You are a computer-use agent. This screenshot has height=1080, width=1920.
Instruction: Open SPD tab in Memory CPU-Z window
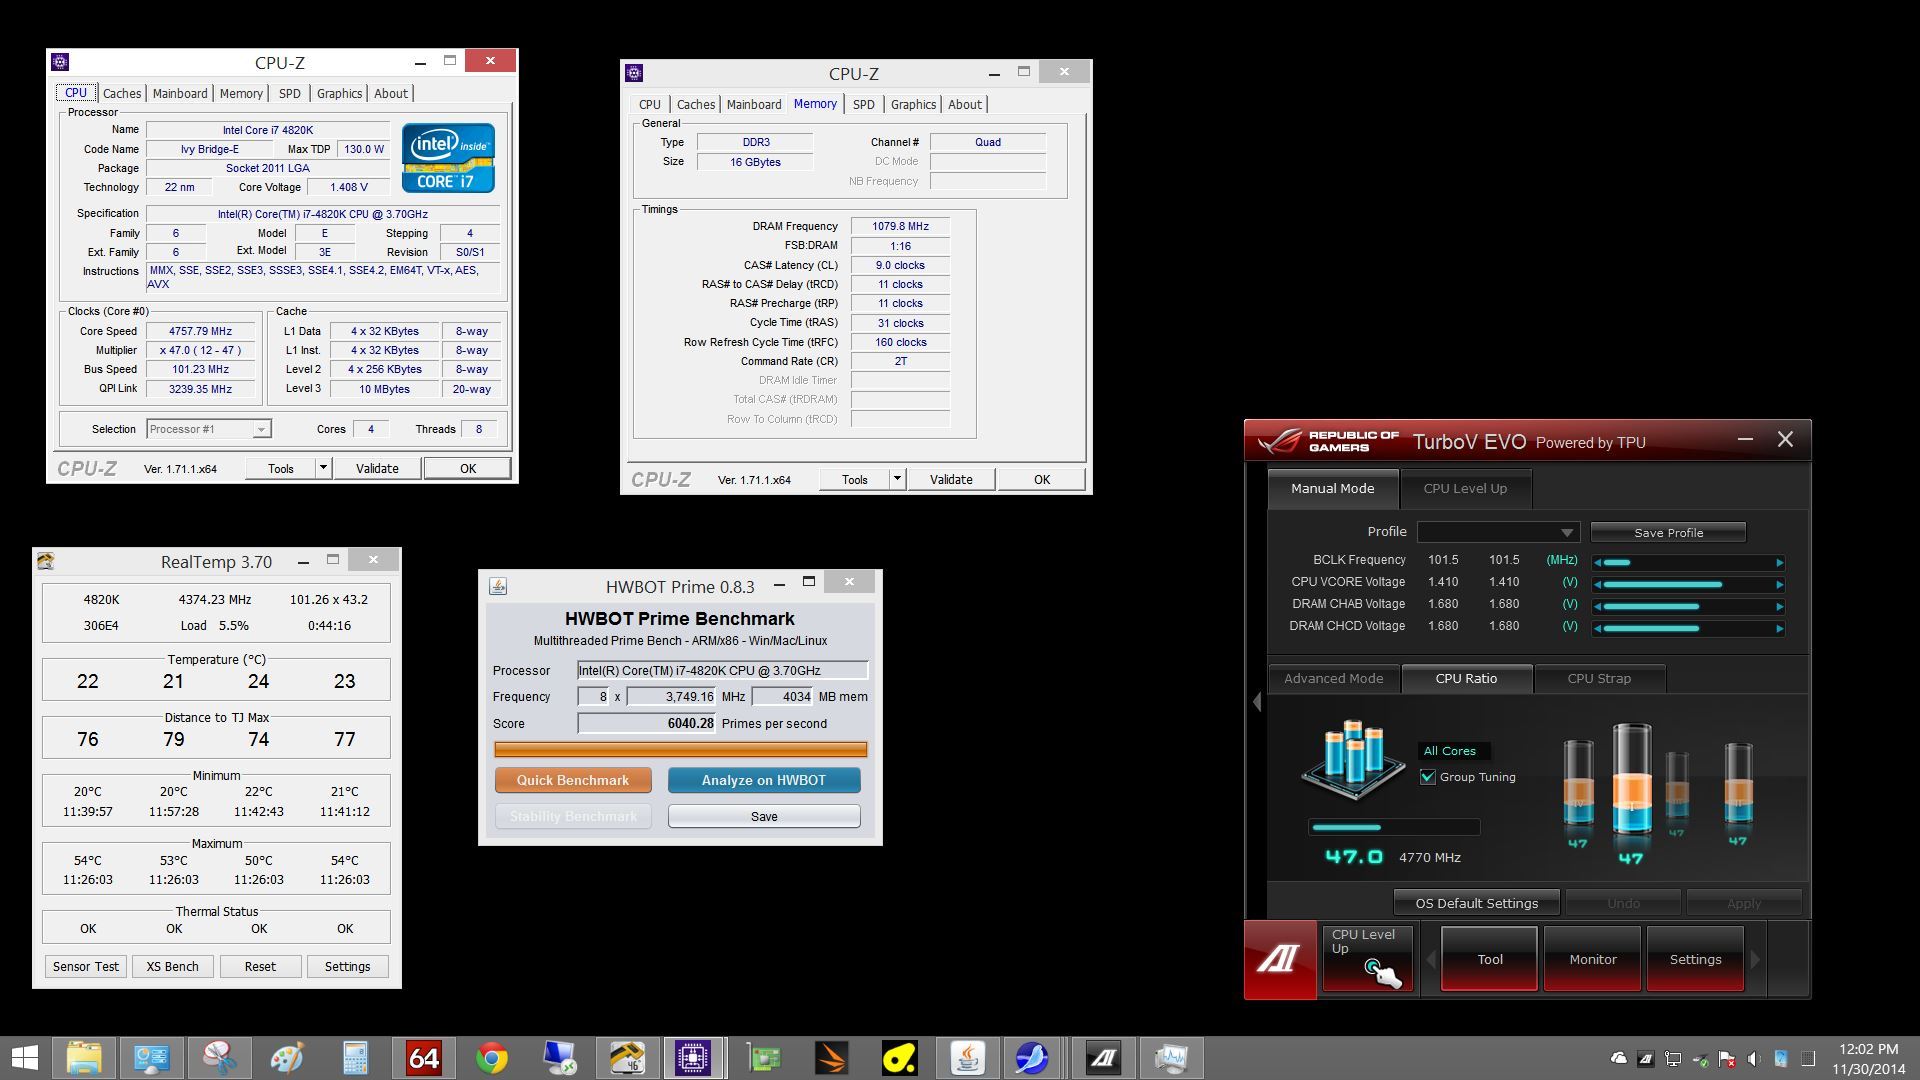coord(864,104)
